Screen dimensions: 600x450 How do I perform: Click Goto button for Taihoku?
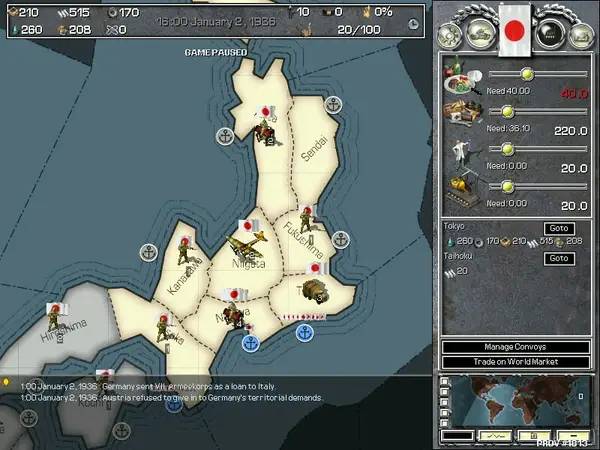click(x=559, y=258)
